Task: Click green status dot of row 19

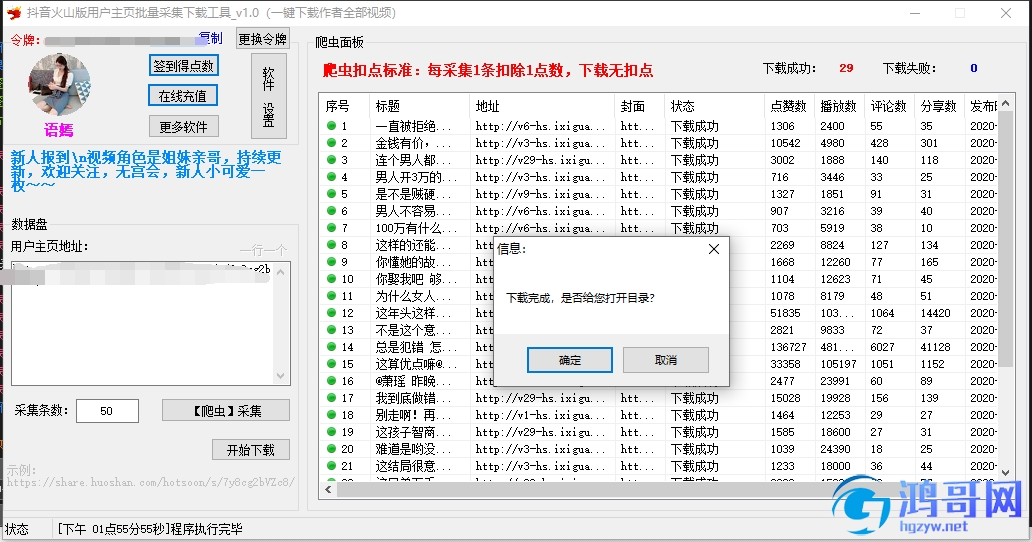Action: tap(331, 432)
